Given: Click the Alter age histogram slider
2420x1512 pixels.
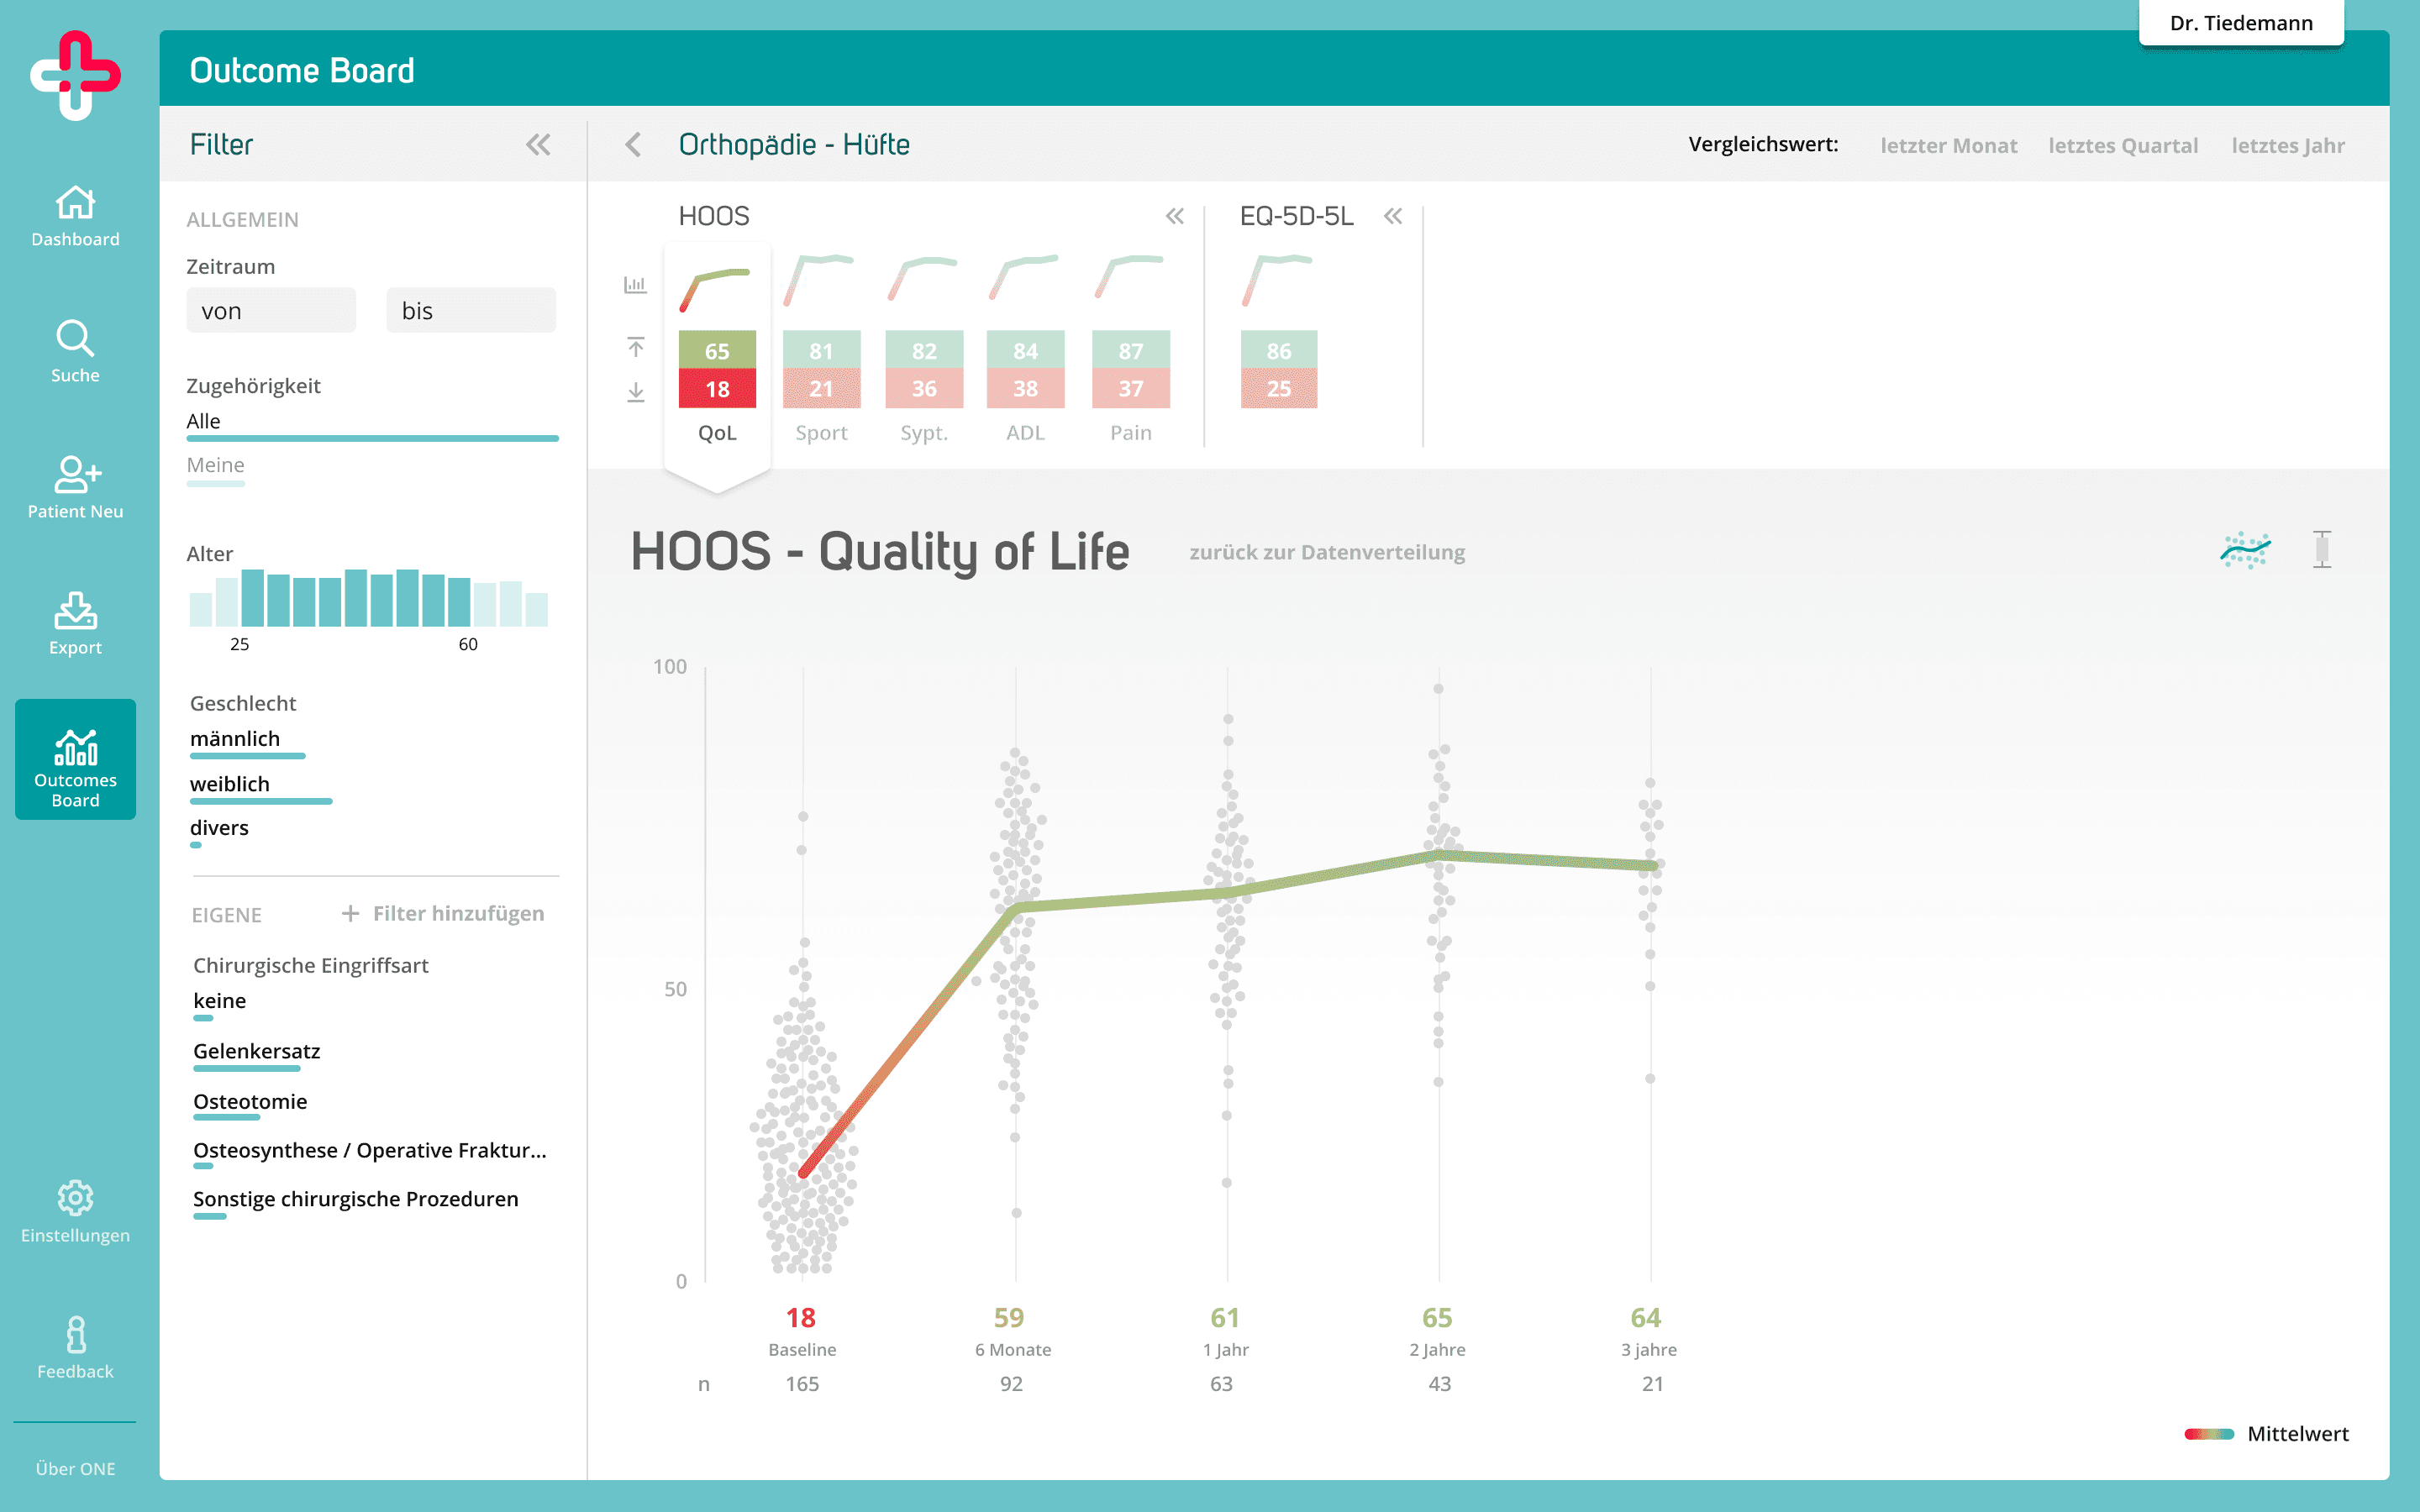Looking at the screenshot, I should coord(369,598).
